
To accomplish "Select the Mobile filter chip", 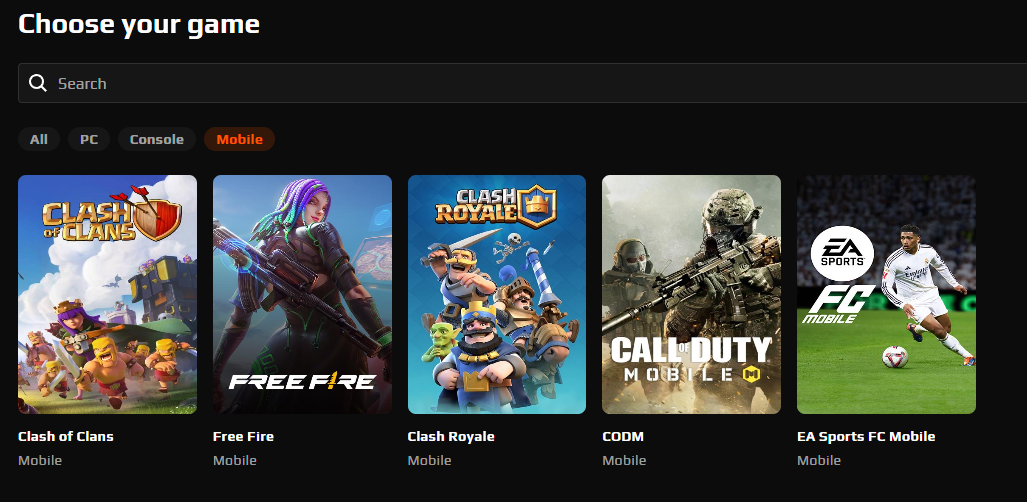I will click(240, 139).
